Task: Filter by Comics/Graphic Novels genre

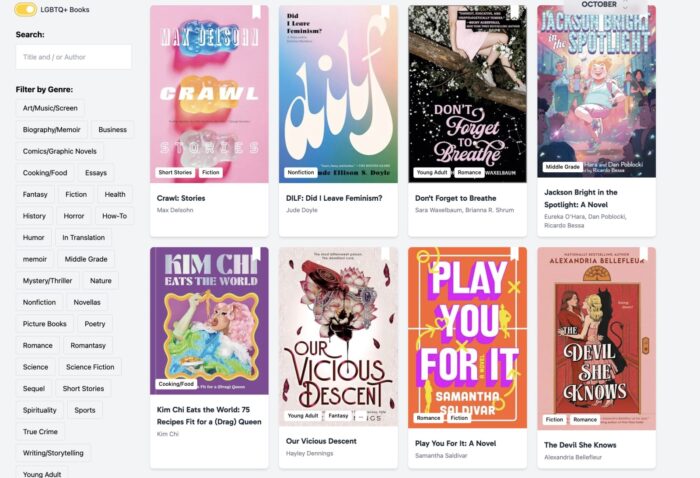Action: 60,151
